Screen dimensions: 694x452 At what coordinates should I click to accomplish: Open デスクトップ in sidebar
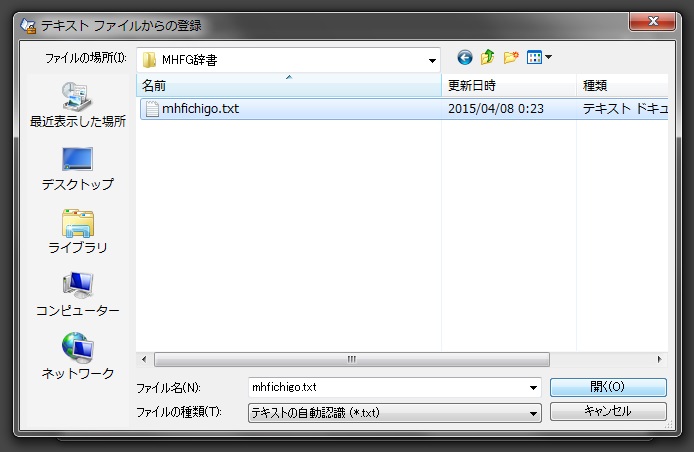click(77, 169)
